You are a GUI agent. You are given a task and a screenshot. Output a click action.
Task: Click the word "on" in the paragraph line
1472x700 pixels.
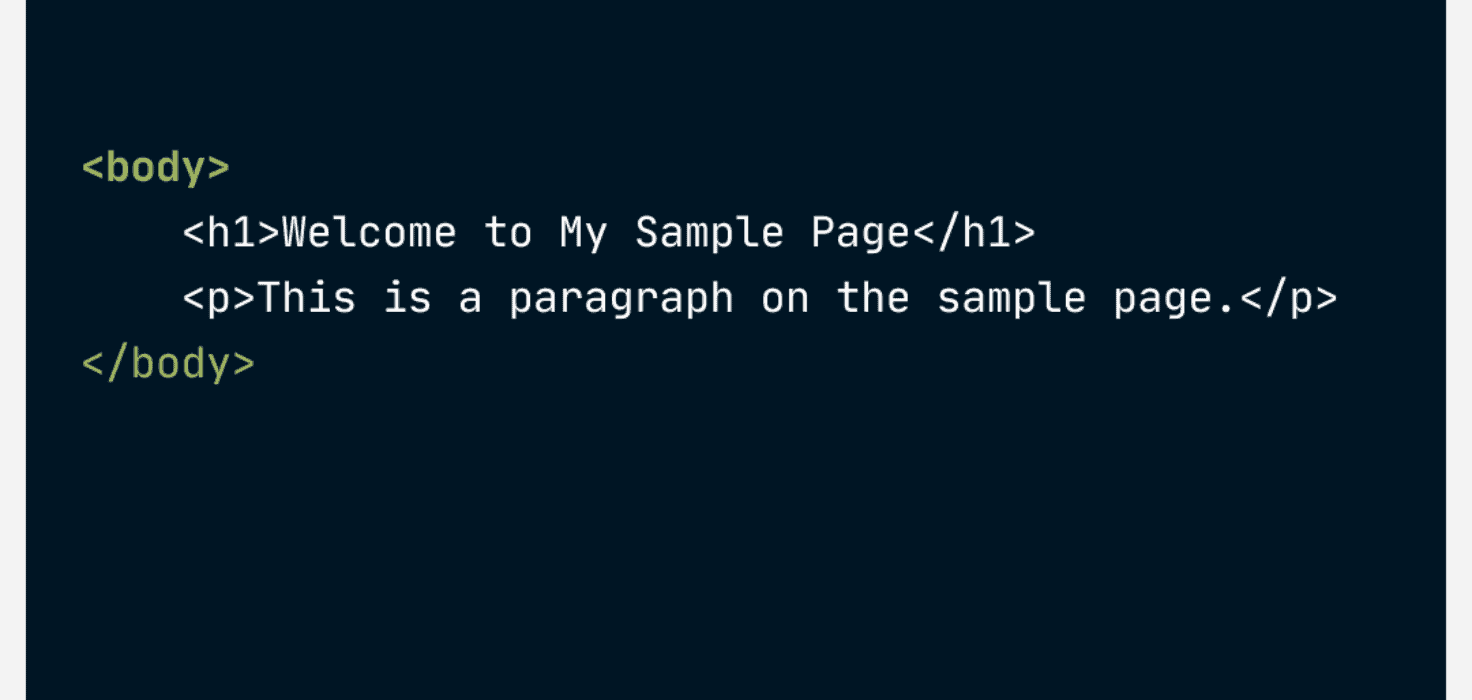pos(785,299)
